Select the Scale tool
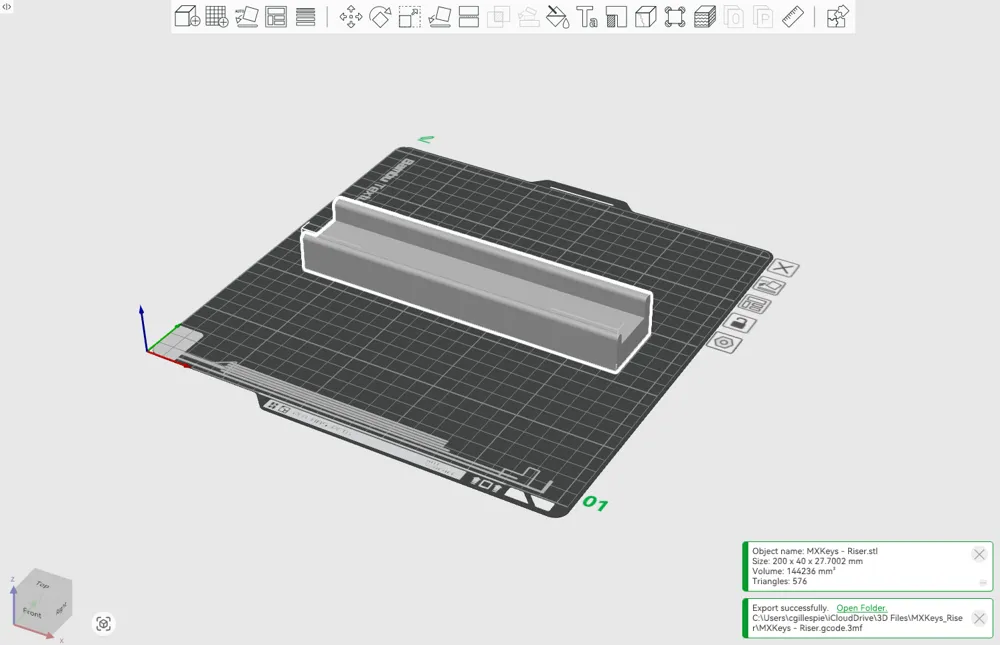Viewport: 1000px width, 645px height. pyautogui.click(x=409, y=17)
